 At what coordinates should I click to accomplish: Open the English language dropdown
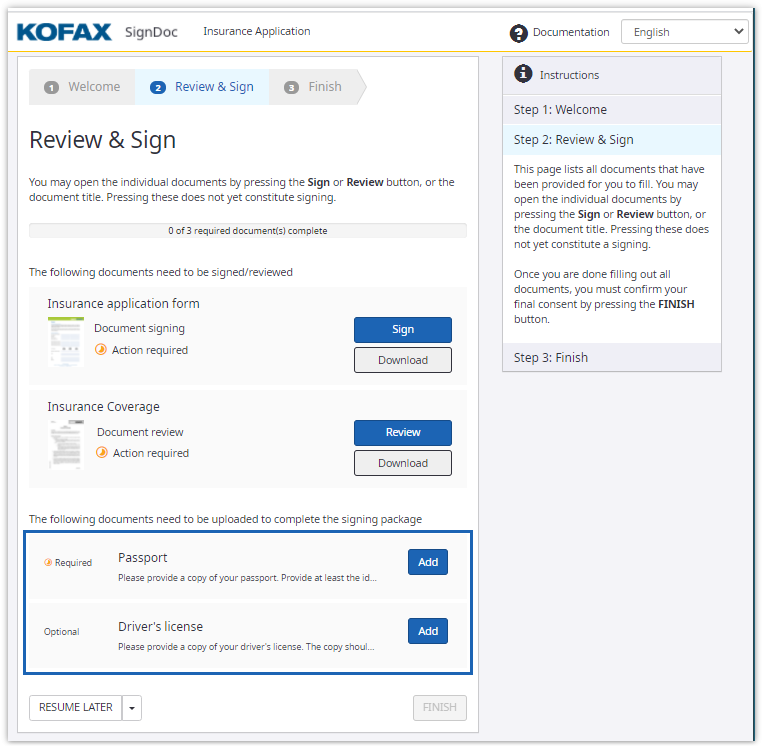(684, 32)
